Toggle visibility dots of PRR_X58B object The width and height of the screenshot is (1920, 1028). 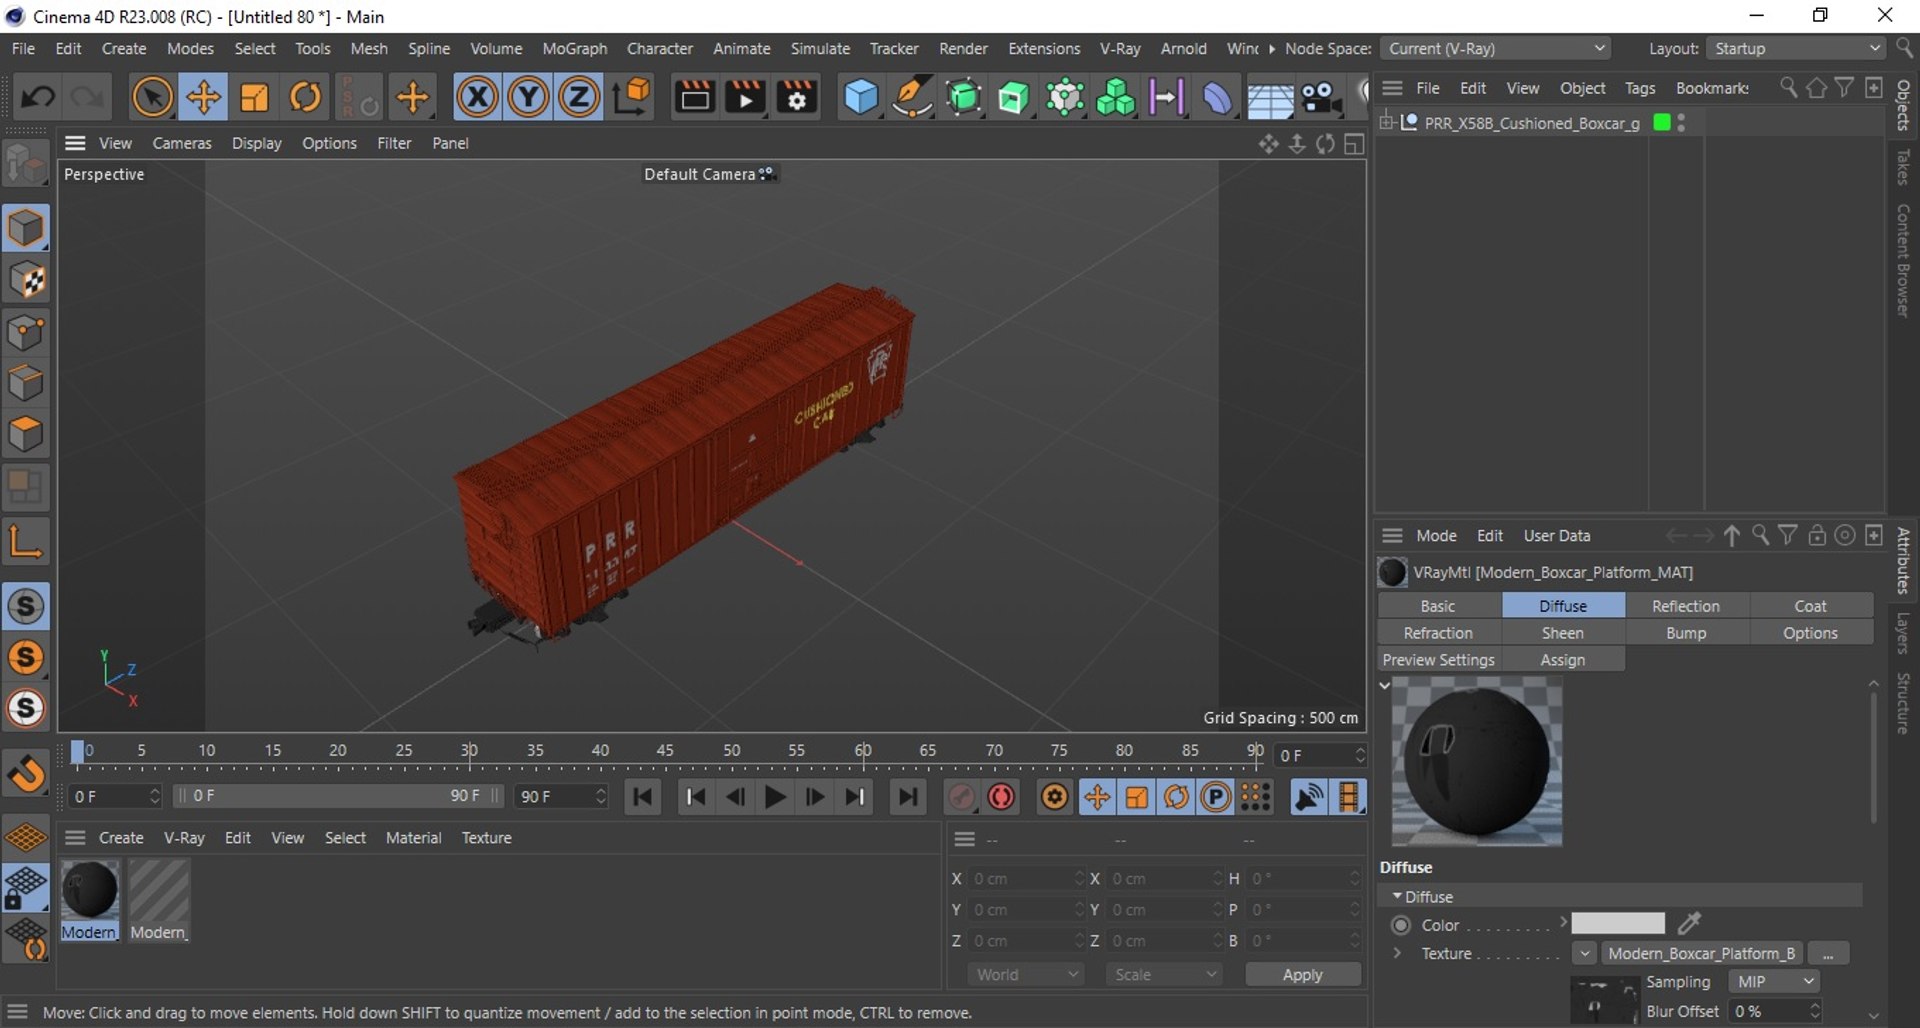click(1682, 123)
